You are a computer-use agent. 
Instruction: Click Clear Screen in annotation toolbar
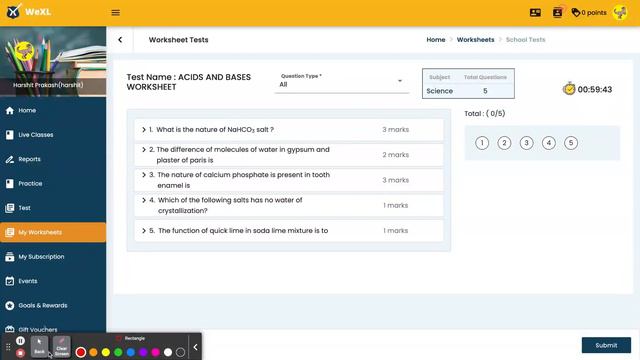click(62, 347)
